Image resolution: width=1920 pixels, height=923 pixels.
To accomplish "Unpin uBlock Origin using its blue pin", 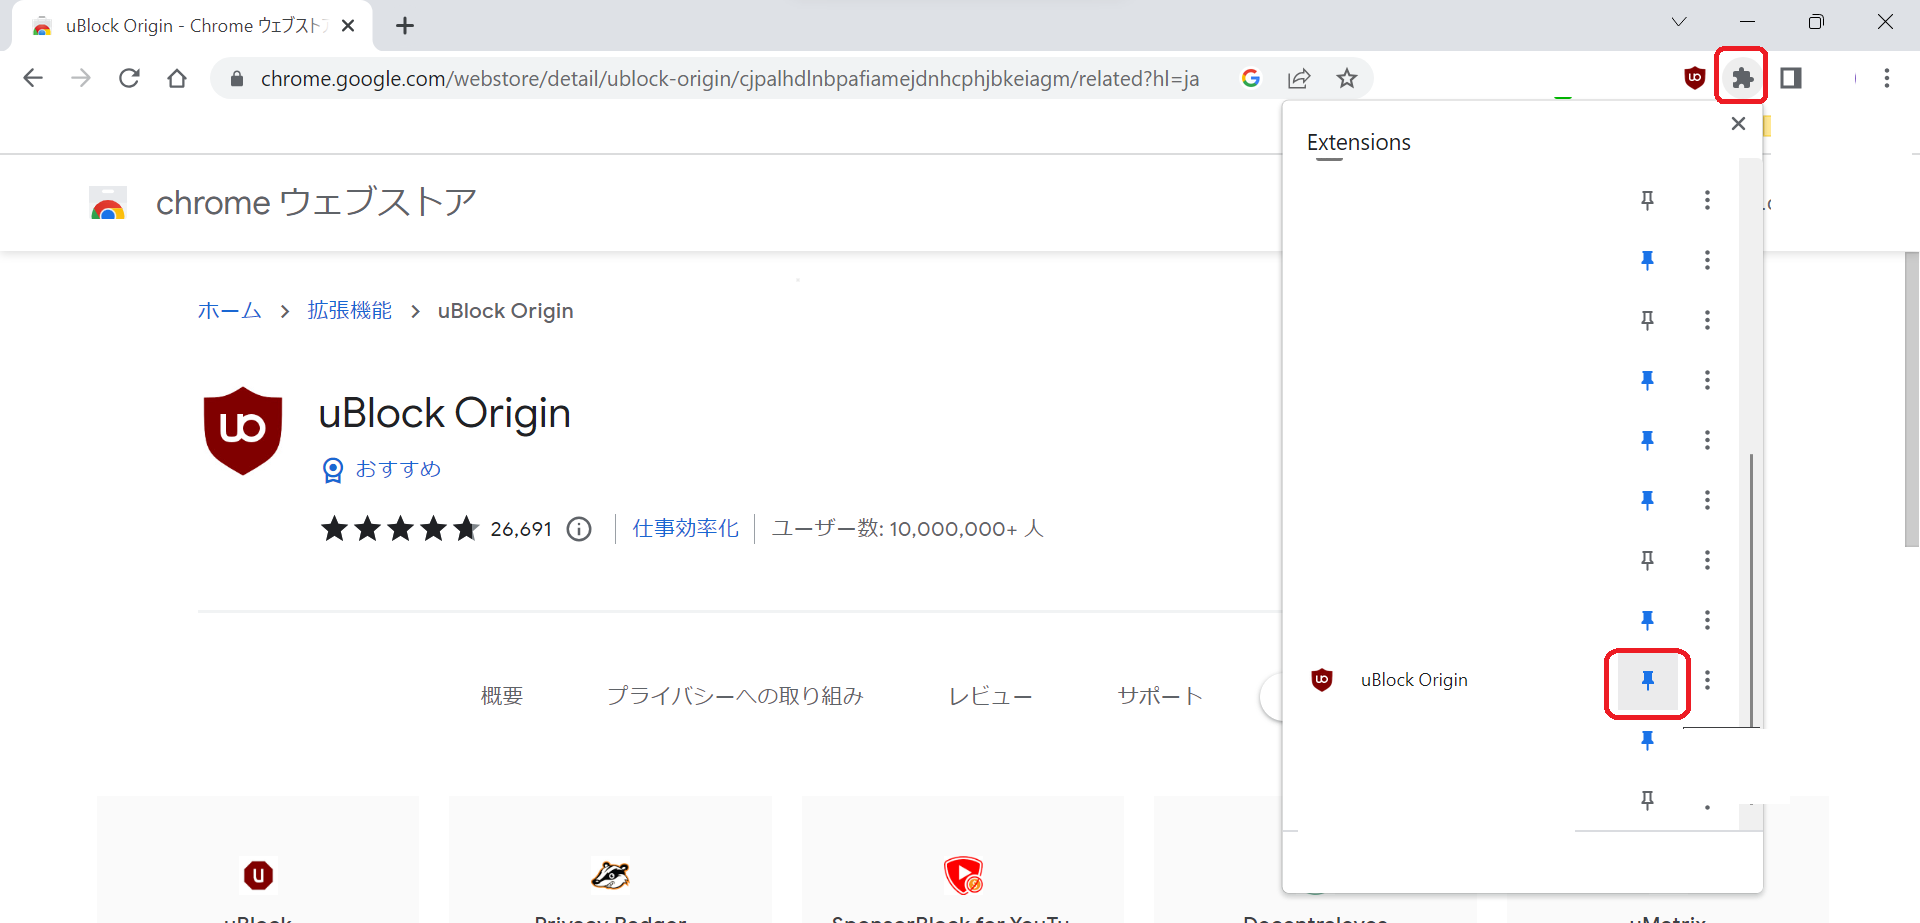I will tap(1647, 680).
